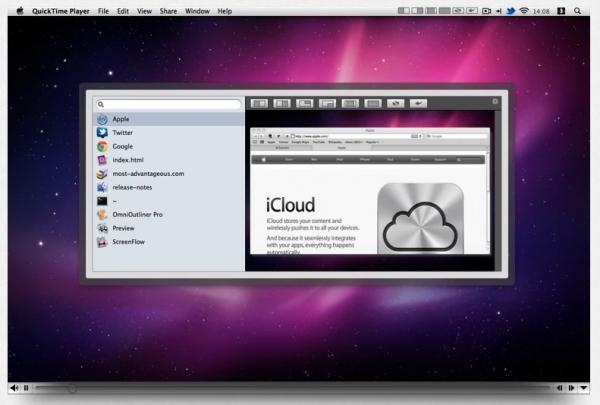Click the first window-layout icon in menu bar

403,11
